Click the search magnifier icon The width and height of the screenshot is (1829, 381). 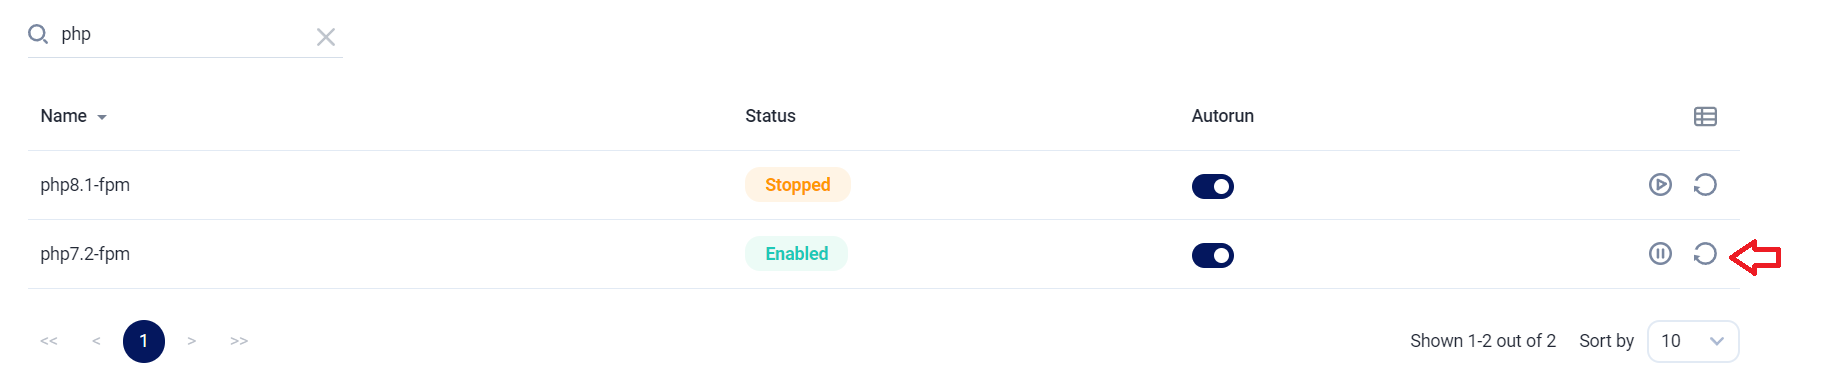click(x=38, y=35)
